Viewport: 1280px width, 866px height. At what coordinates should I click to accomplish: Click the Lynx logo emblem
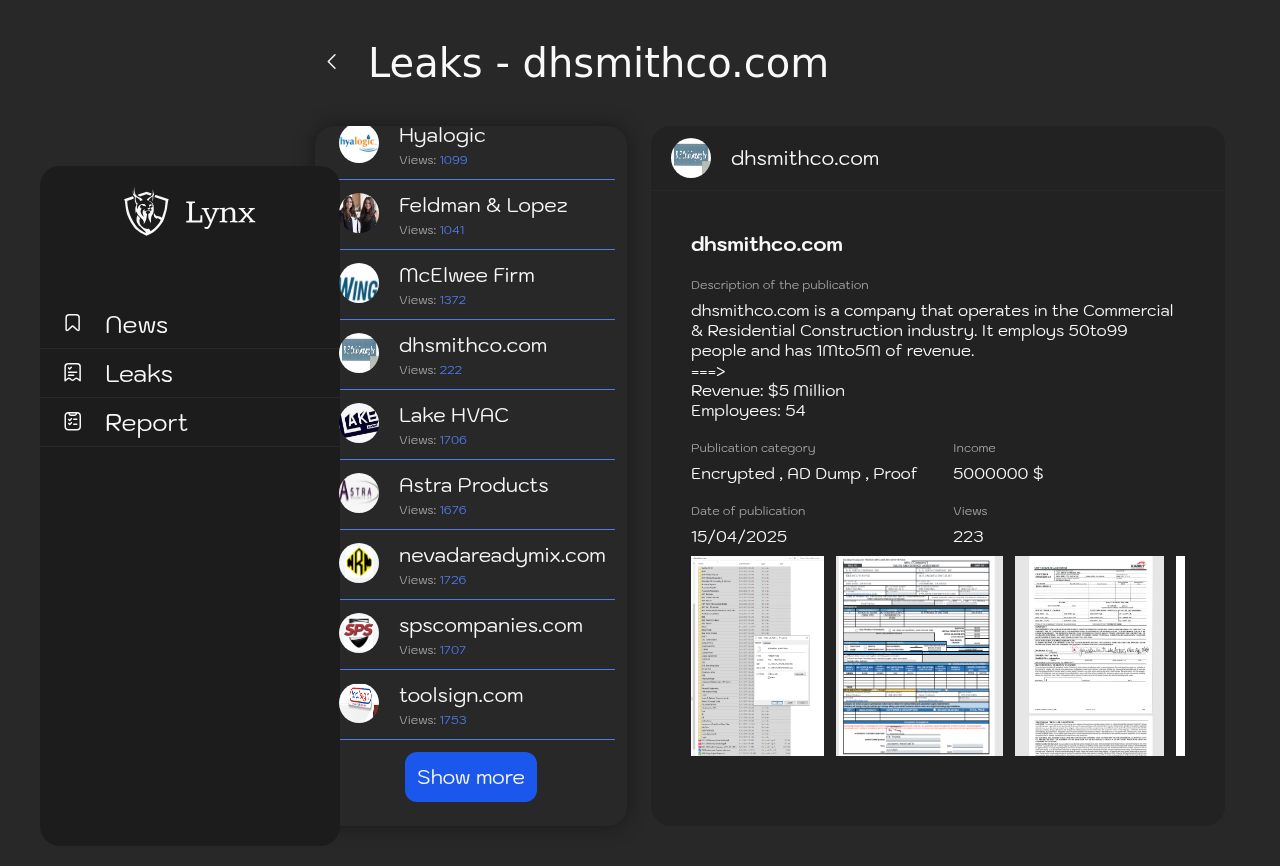click(146, 212)
